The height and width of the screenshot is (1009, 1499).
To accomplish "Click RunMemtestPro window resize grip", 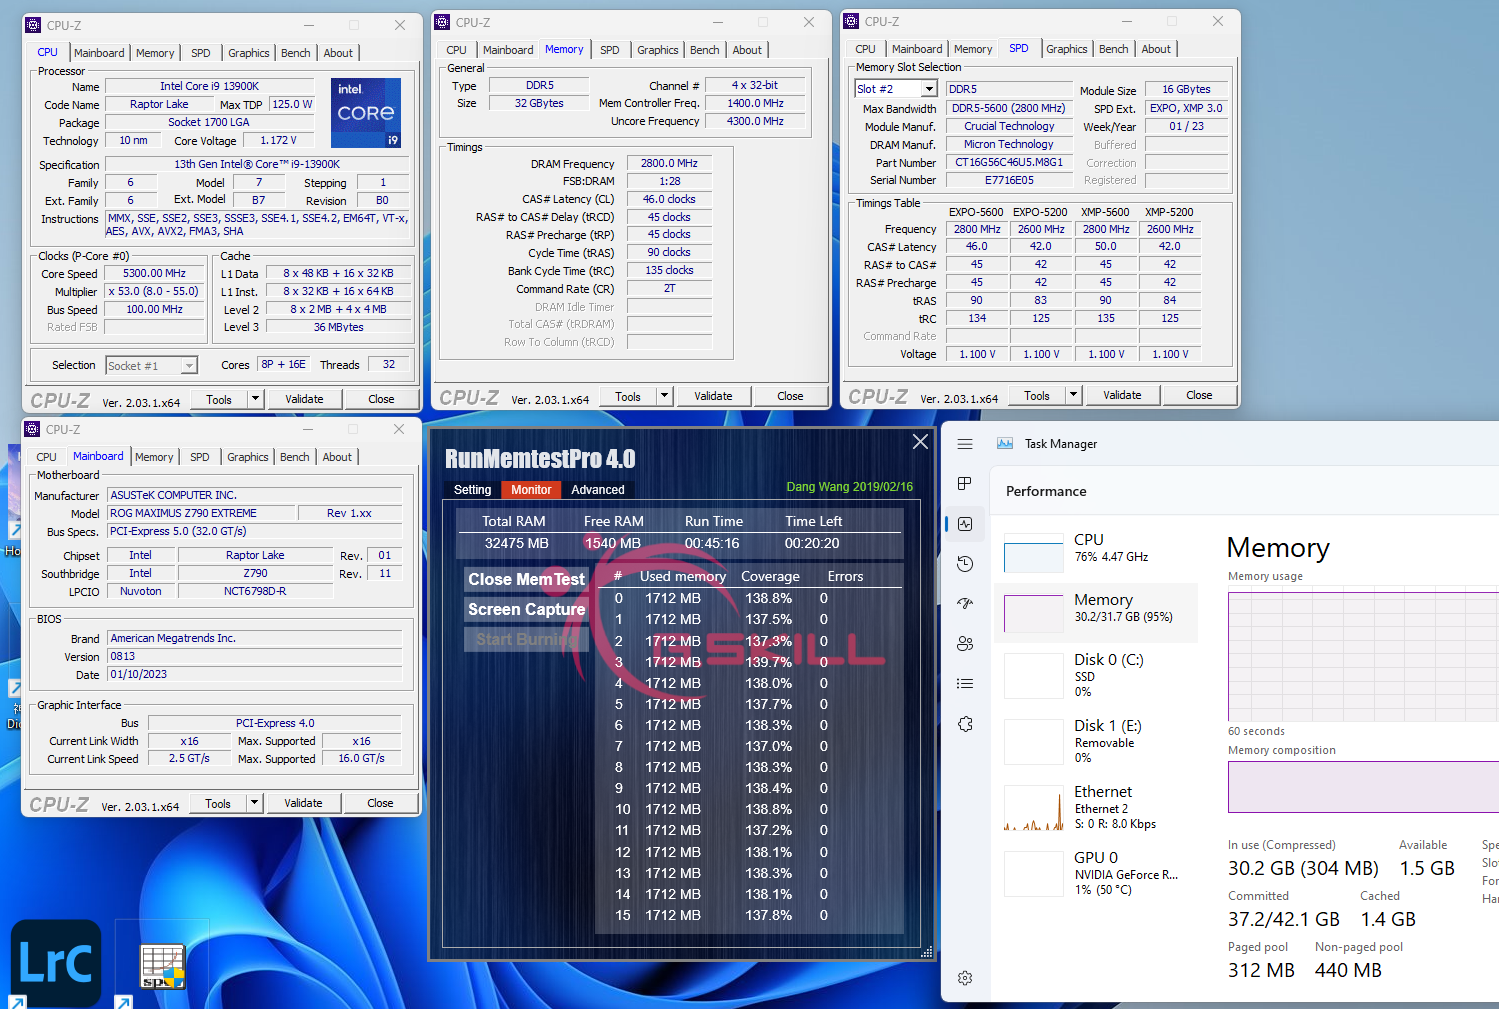I will 926,952.
